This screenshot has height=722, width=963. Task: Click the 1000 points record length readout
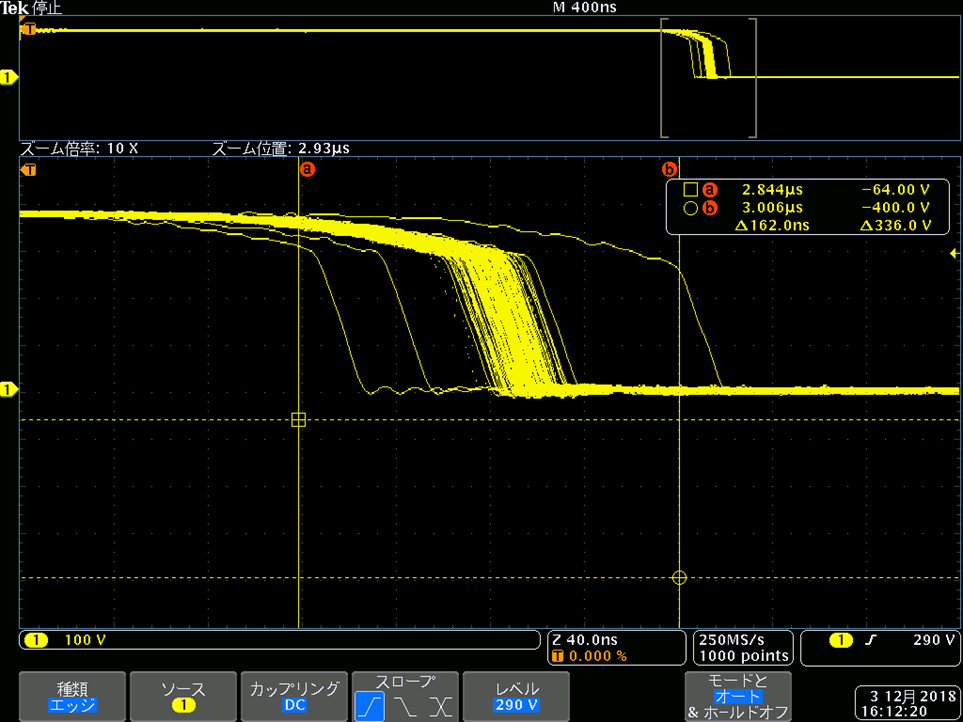click(x=744, y=656)
